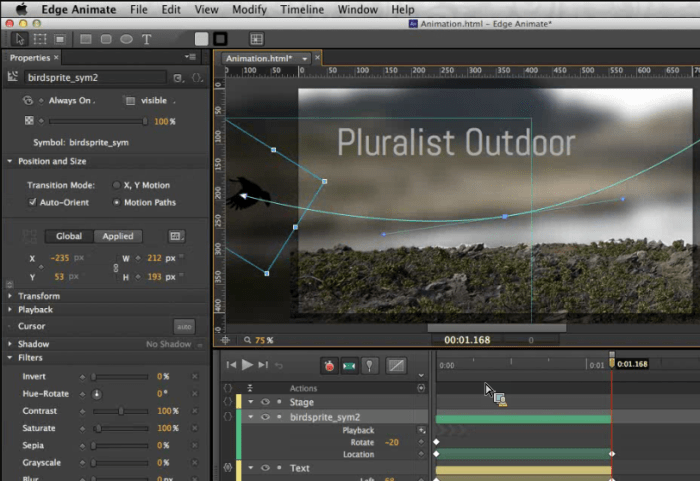Image resolution: width=700 pixels, height=481 pixels.
Task: Select the Rounded Rectangle tool
Action: 106,39
